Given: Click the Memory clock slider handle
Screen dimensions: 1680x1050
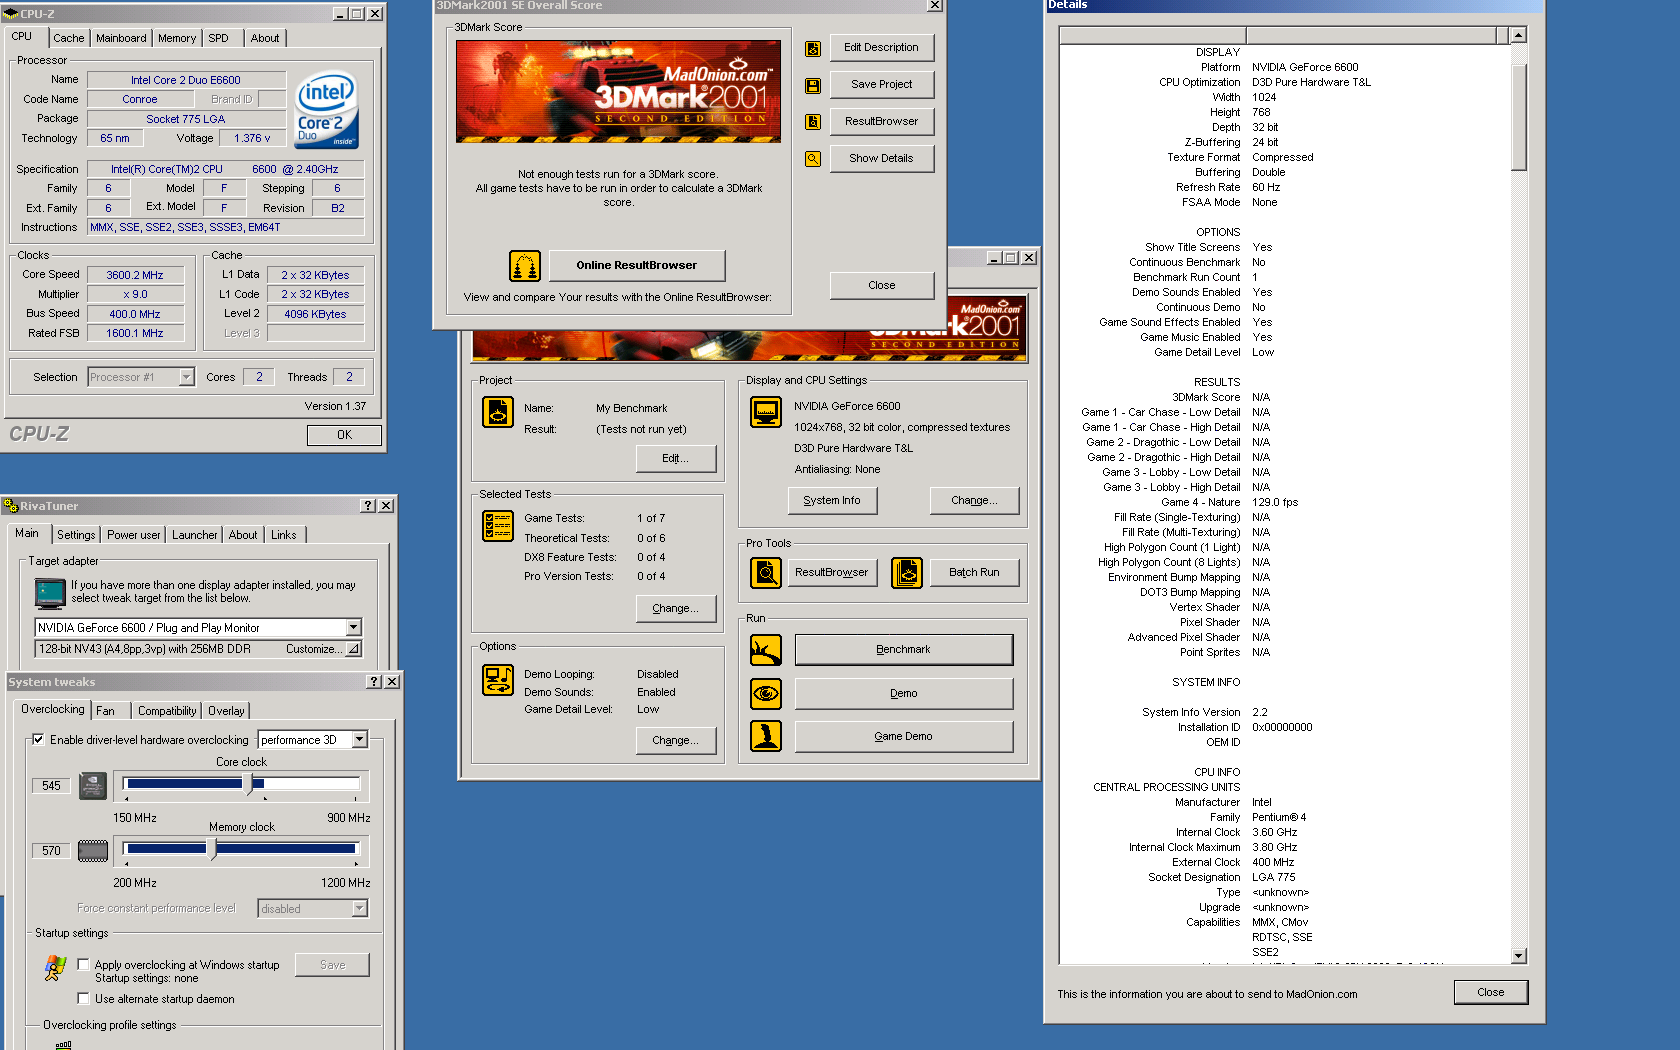Looking at the screenshot, I should tap(212, 850).
